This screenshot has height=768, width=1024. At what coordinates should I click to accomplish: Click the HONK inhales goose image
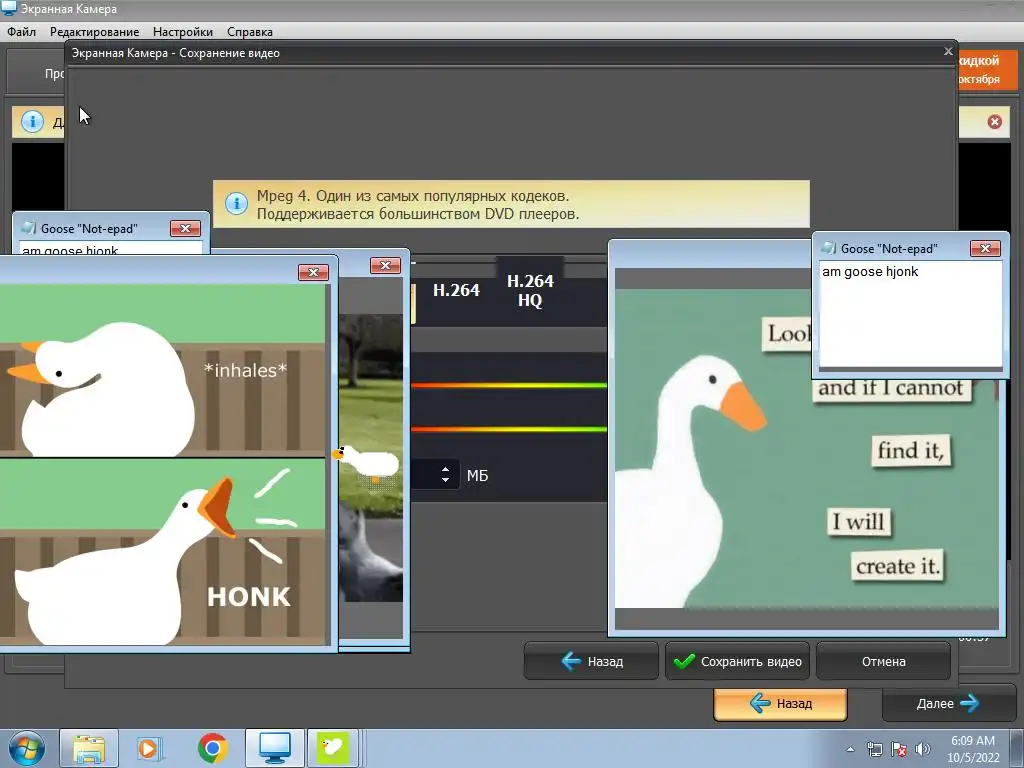163,464
